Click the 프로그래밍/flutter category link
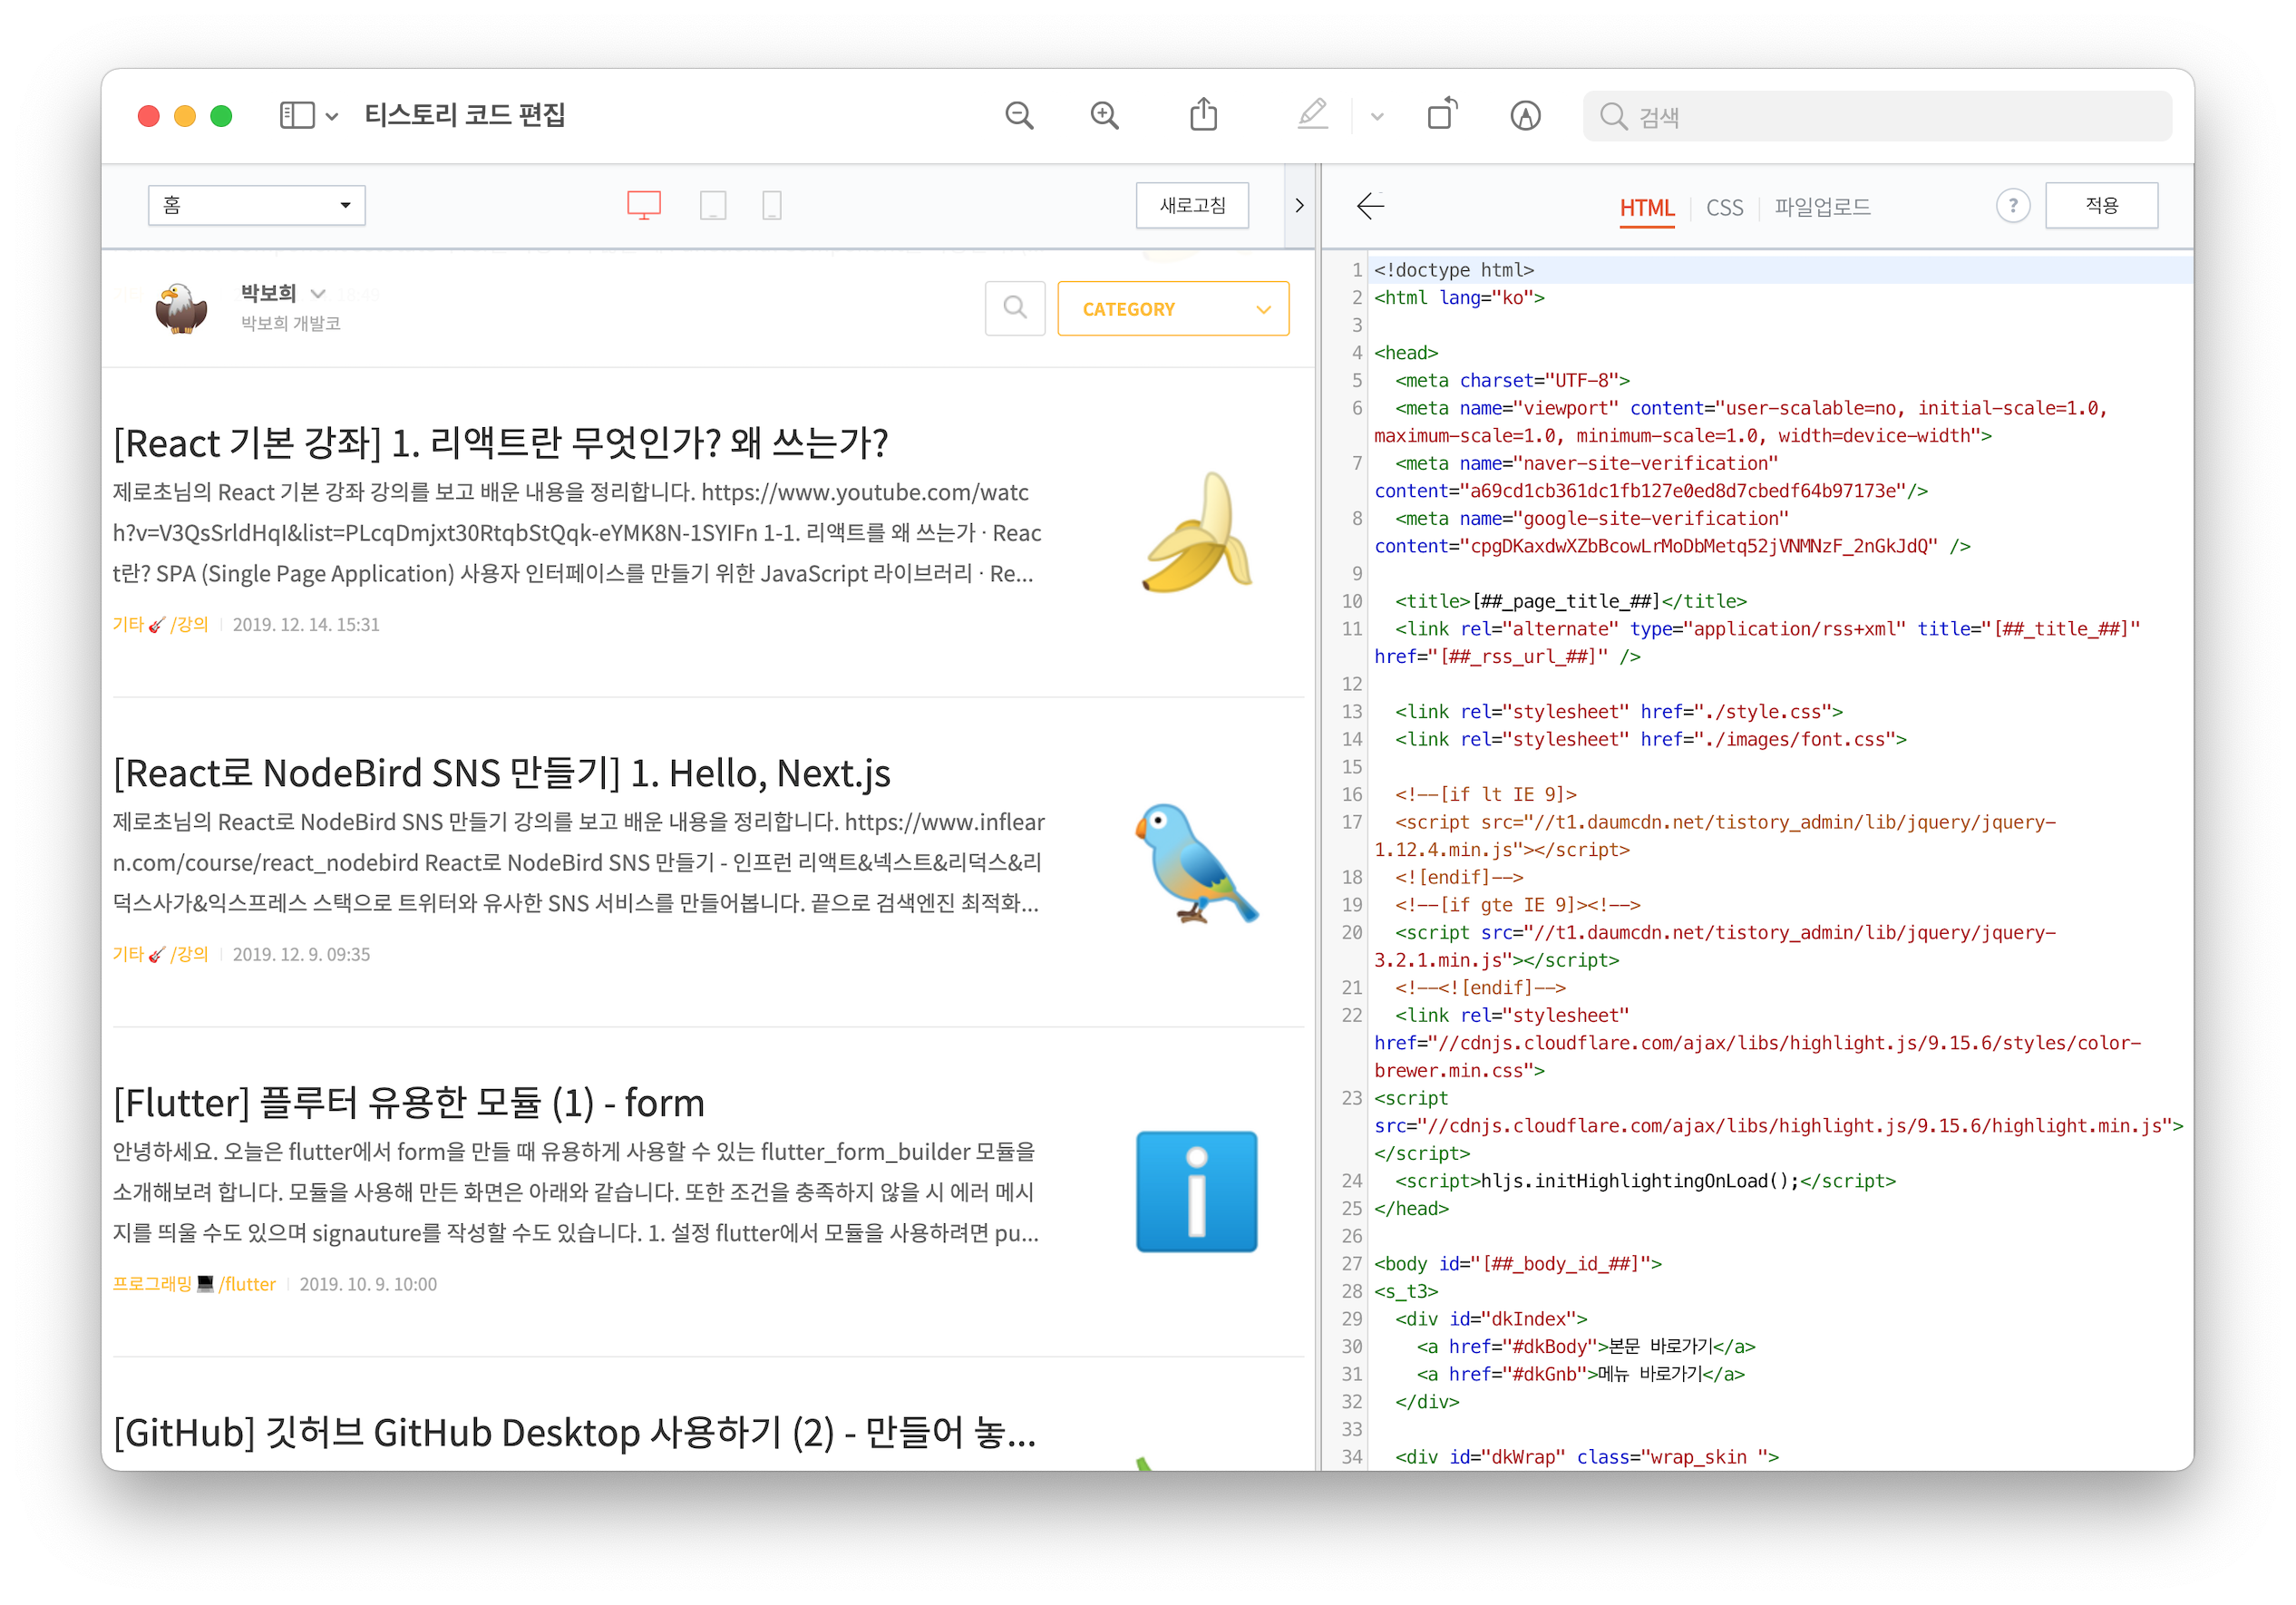Viewport: 2296px width, 1605px height. pyautogui.click(x=194, y=1284)
